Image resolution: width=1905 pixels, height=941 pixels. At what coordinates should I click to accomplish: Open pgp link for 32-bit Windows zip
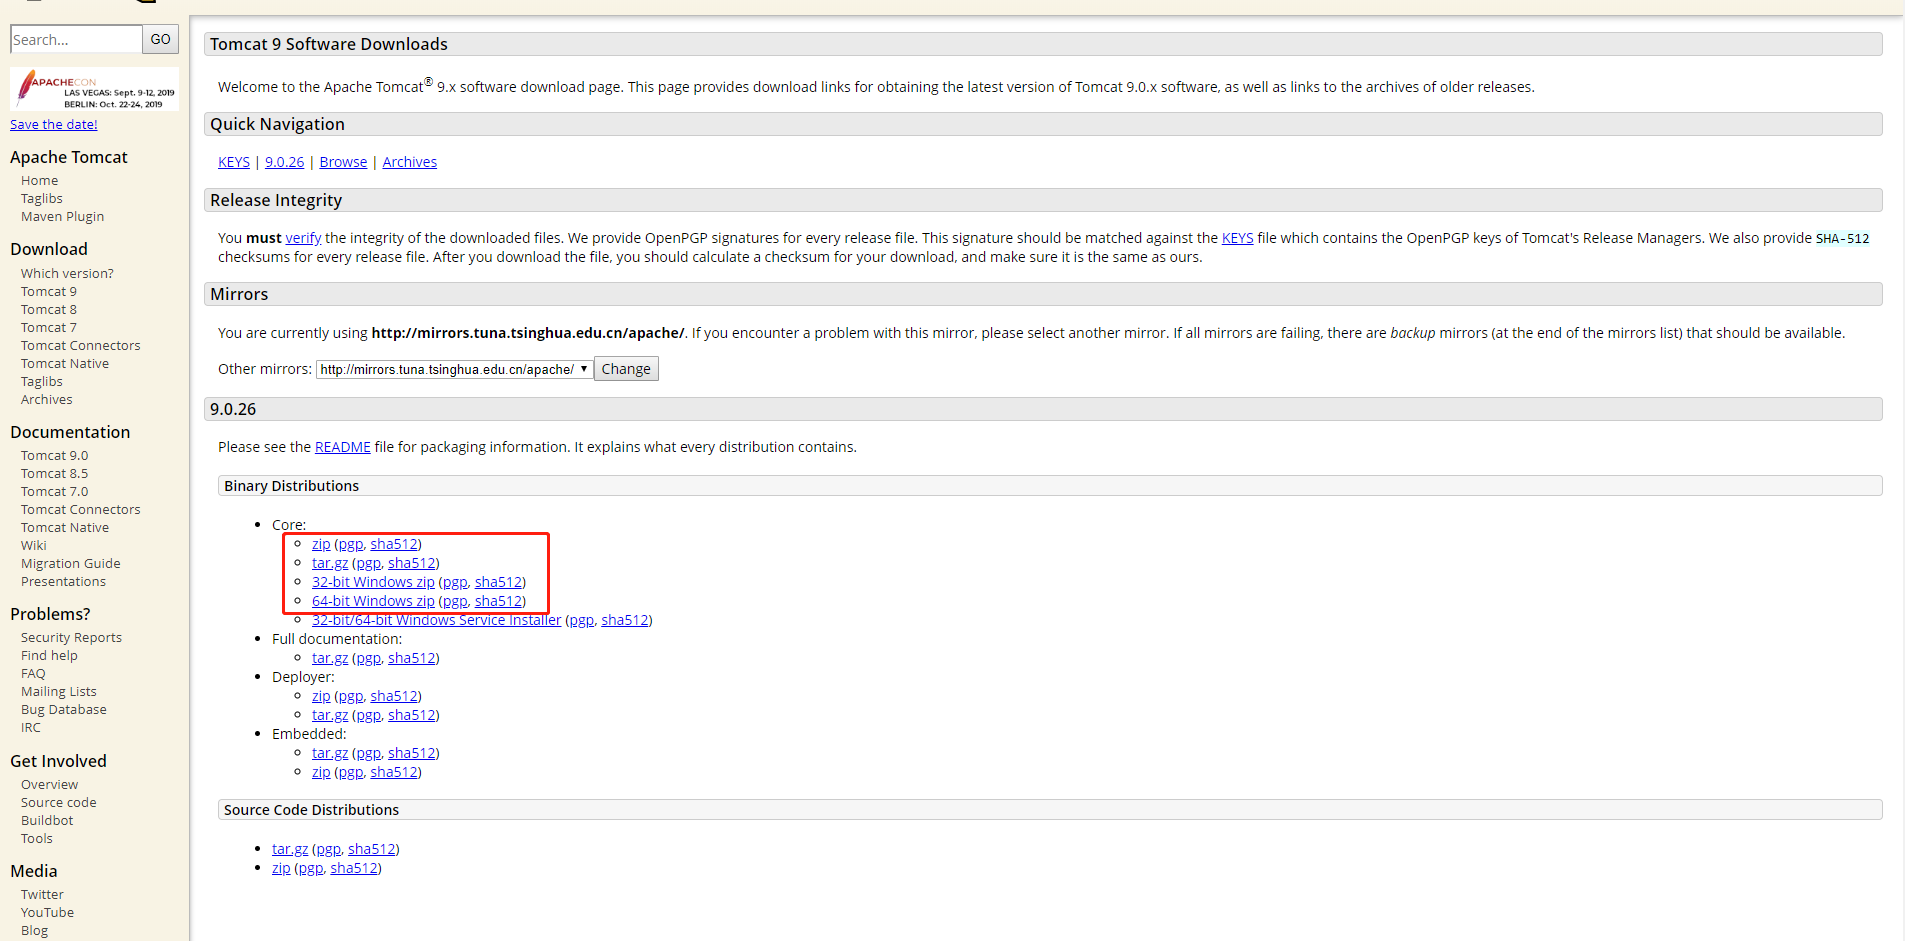[x=455, y=582]
